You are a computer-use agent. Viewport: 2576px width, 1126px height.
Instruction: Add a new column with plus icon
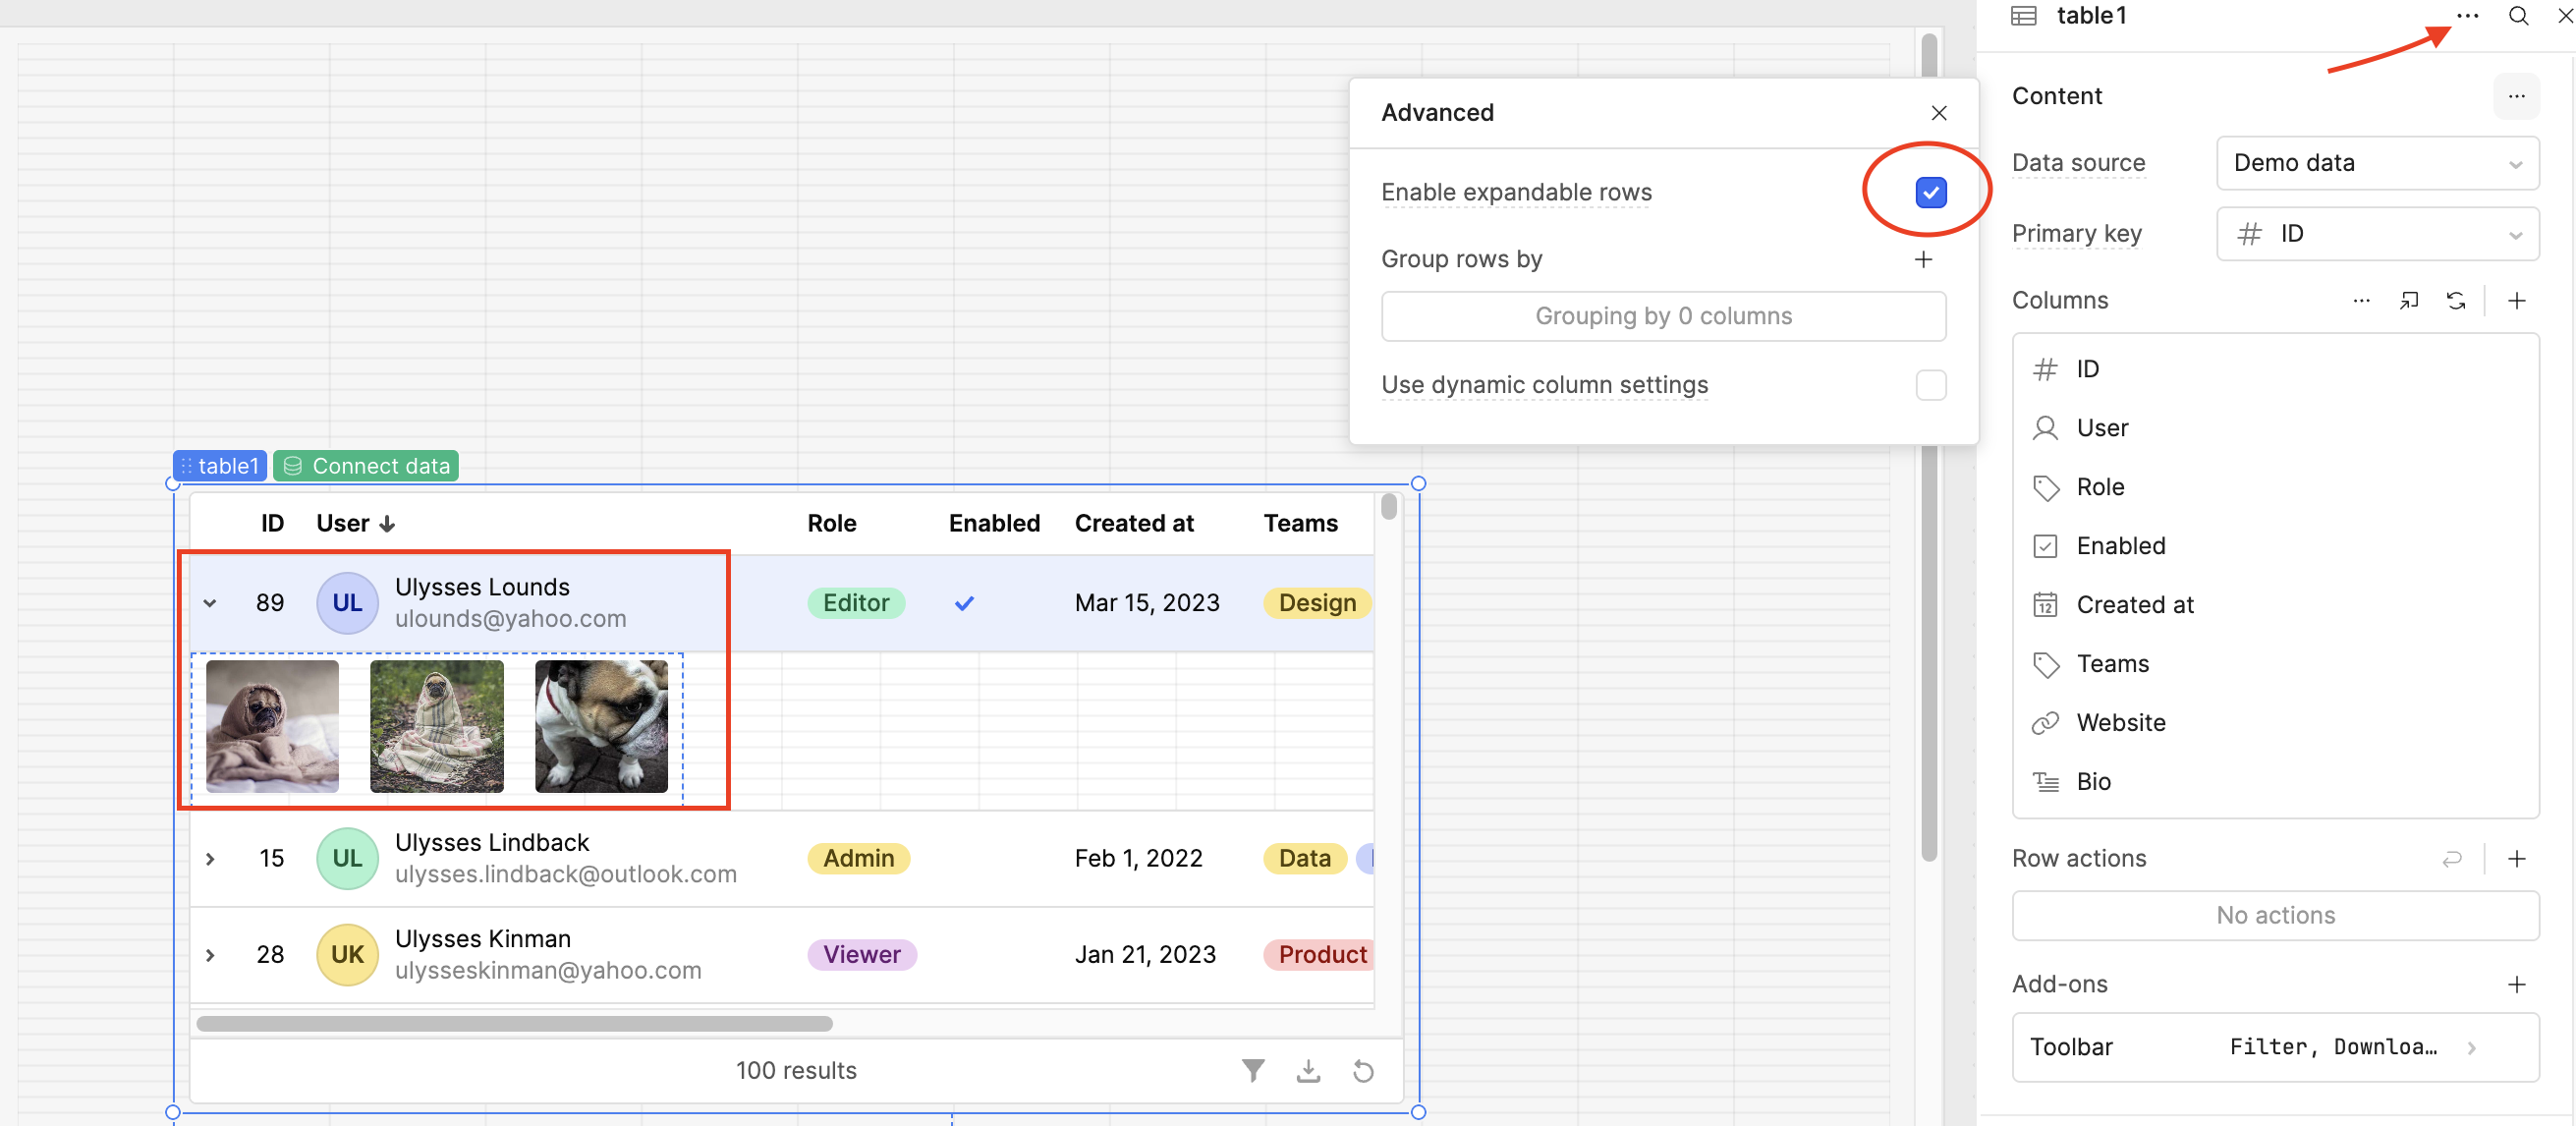click(x=2517, y=301)
